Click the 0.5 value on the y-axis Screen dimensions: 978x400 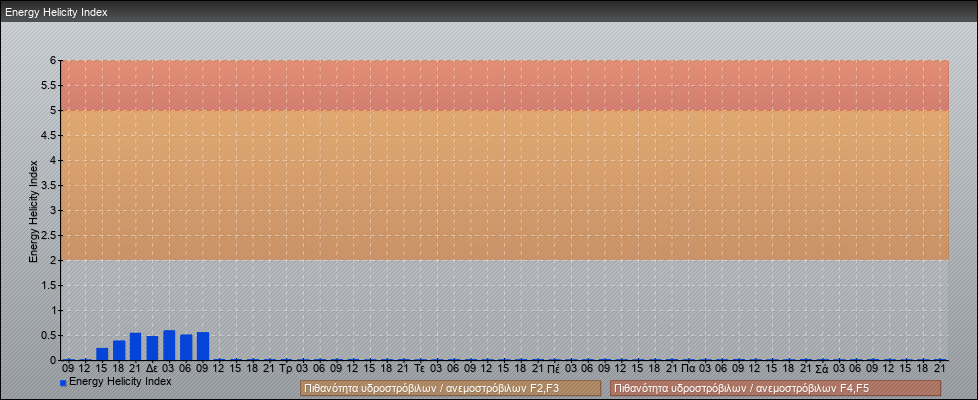[x=49, y=335]
